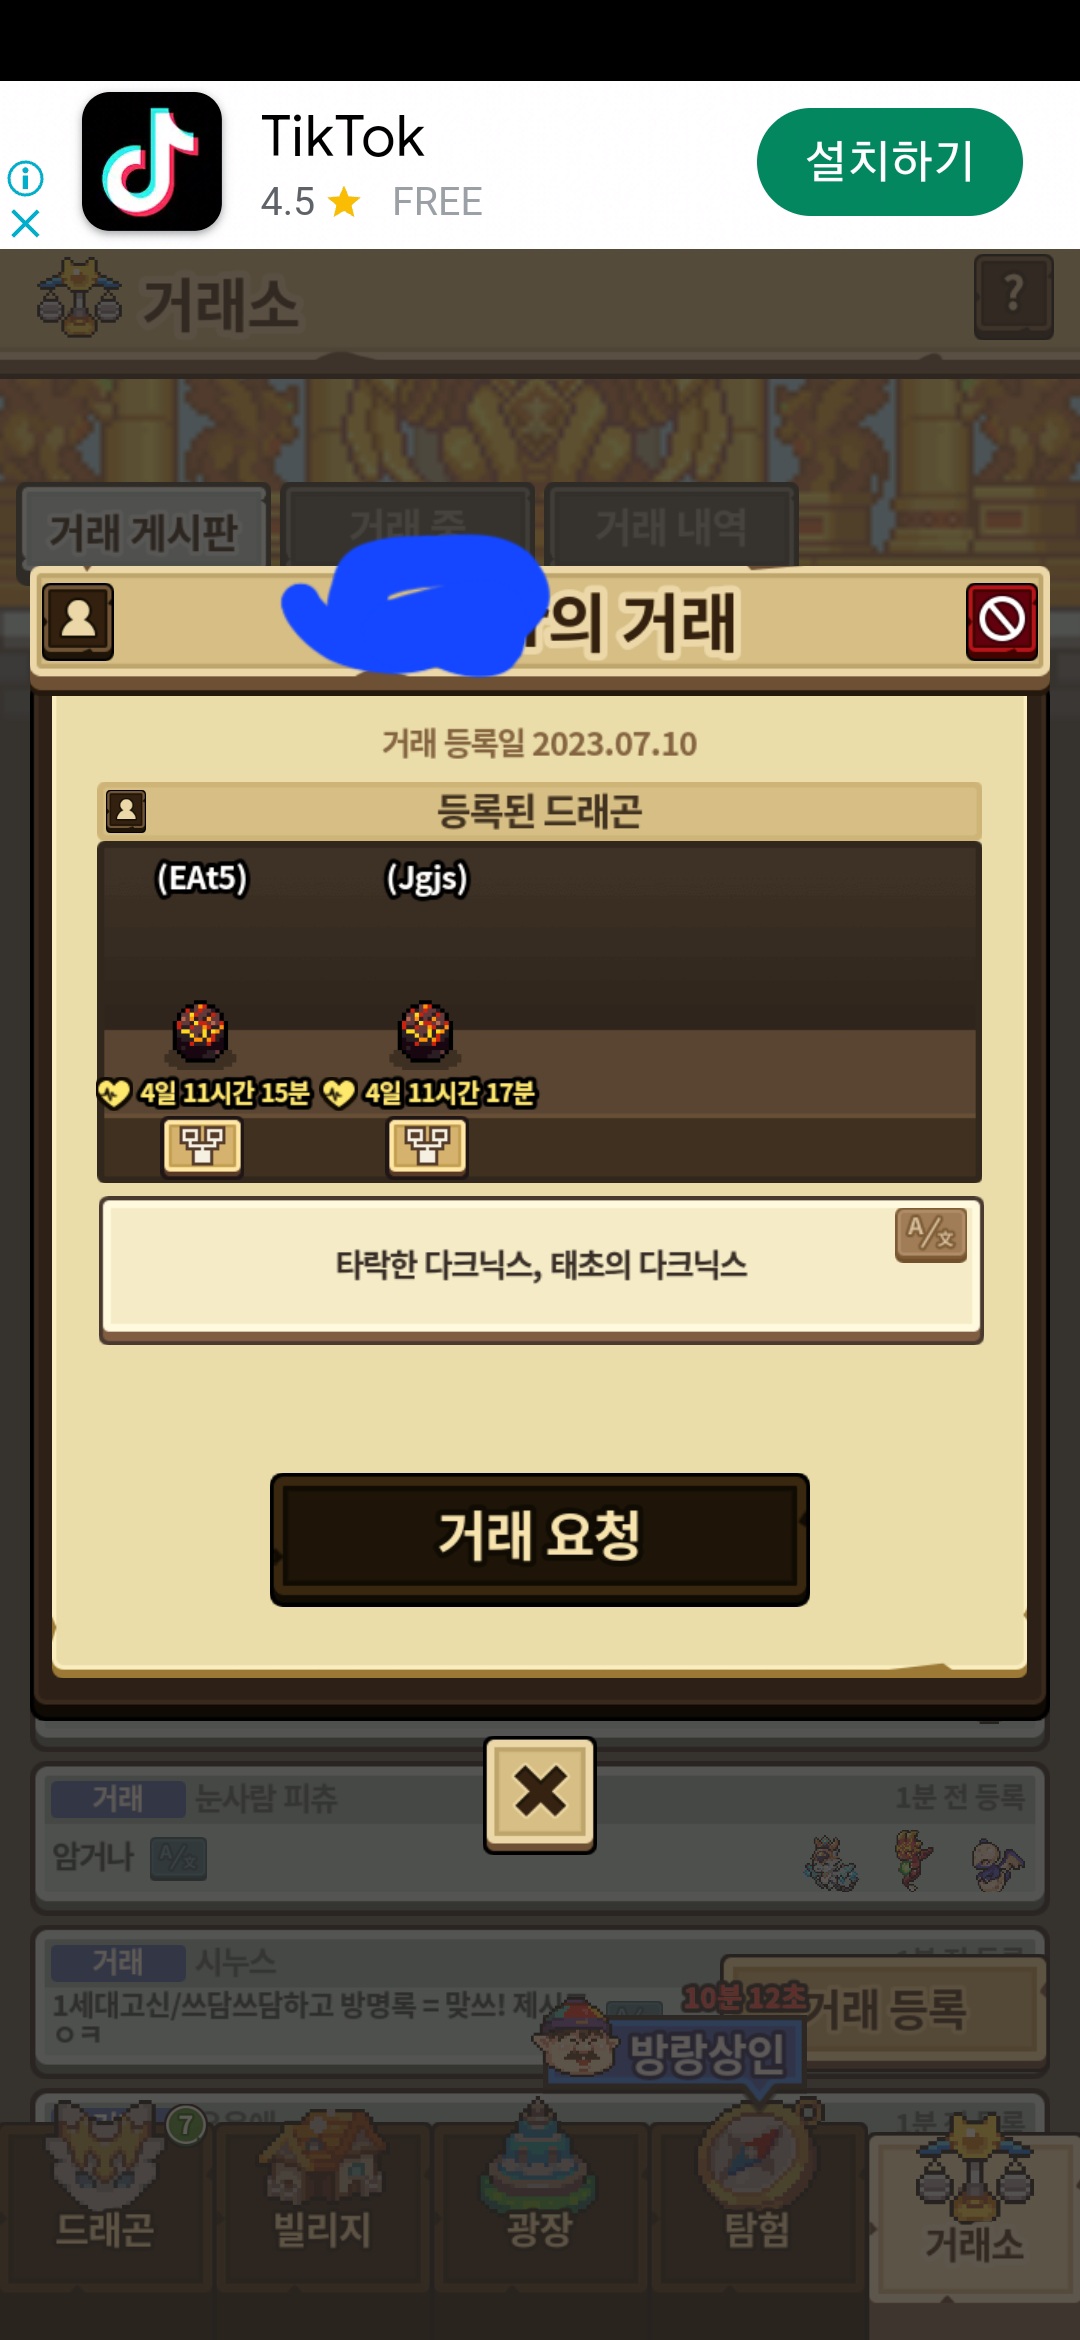Open 탐험 compass menu
The image size is (1080, 2340).
pyautogui.click(x=758, y=2190)
